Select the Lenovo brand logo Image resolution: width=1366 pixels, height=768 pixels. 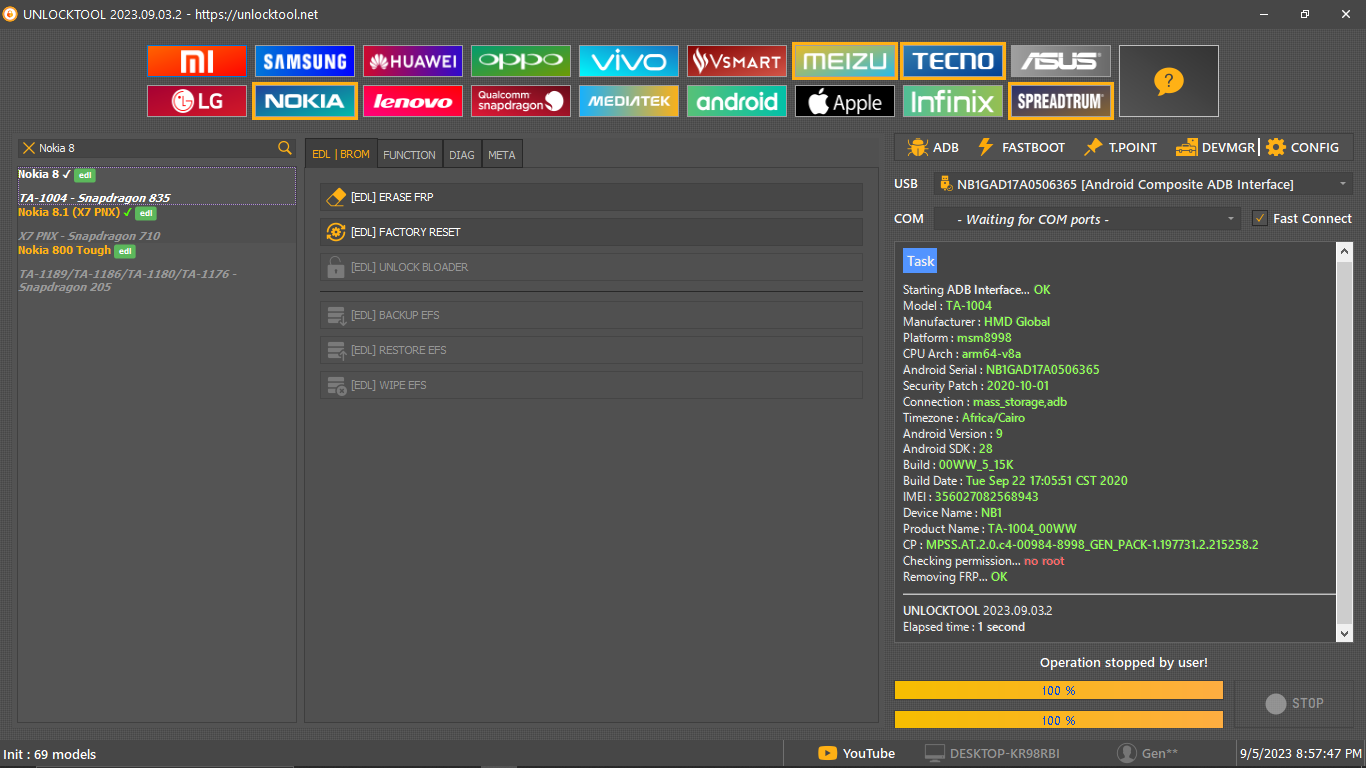click(412, 101)
